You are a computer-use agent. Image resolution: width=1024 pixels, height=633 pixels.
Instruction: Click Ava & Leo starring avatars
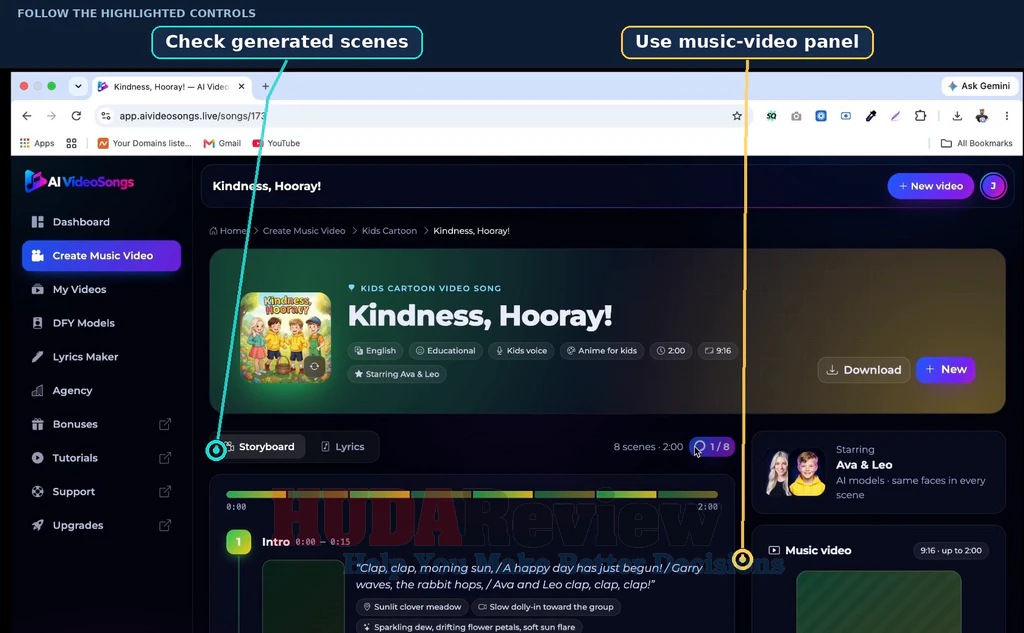pos(795,472)
